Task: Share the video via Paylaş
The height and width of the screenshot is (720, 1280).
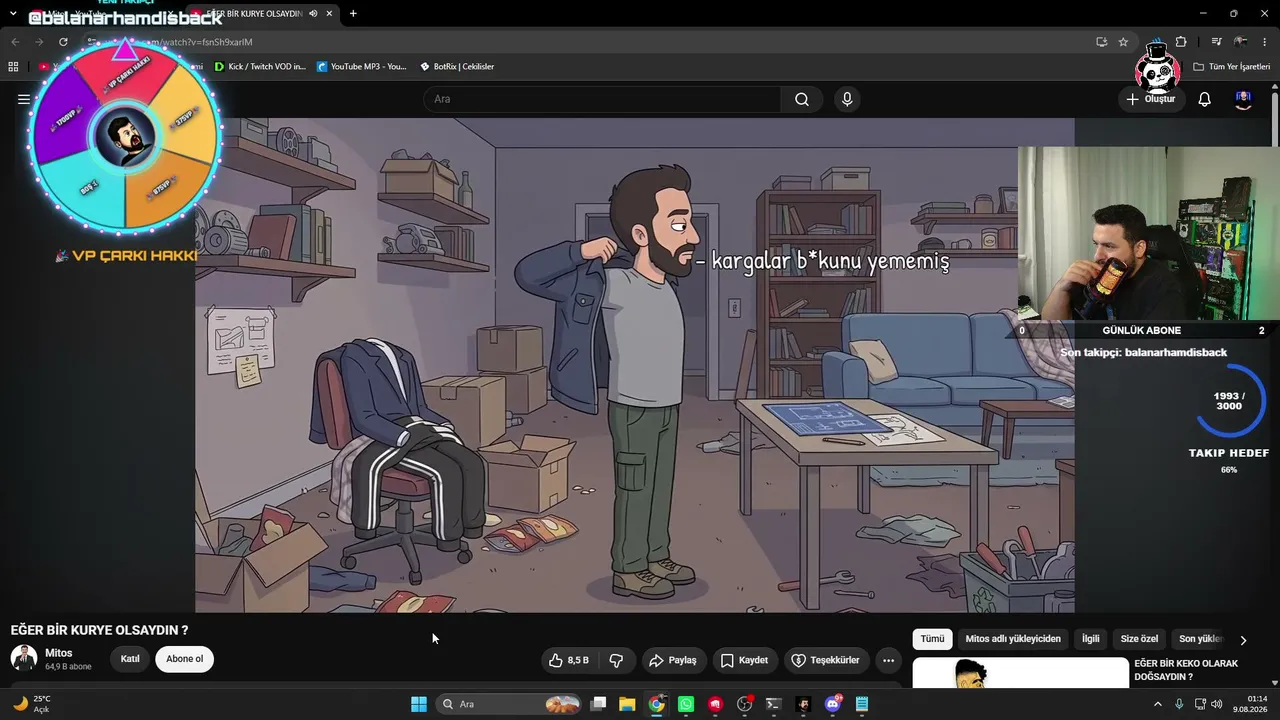Action: (x=673, y=660)
